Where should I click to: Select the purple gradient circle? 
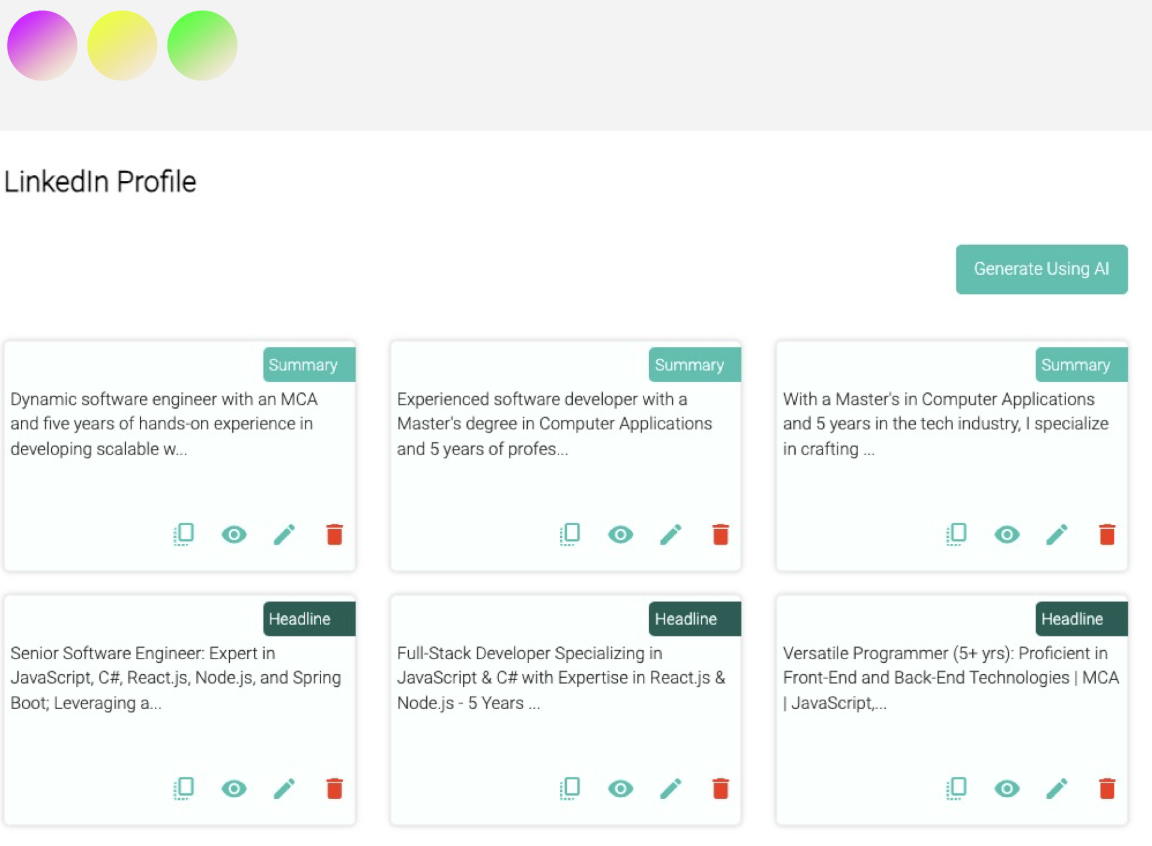point(42,44)
